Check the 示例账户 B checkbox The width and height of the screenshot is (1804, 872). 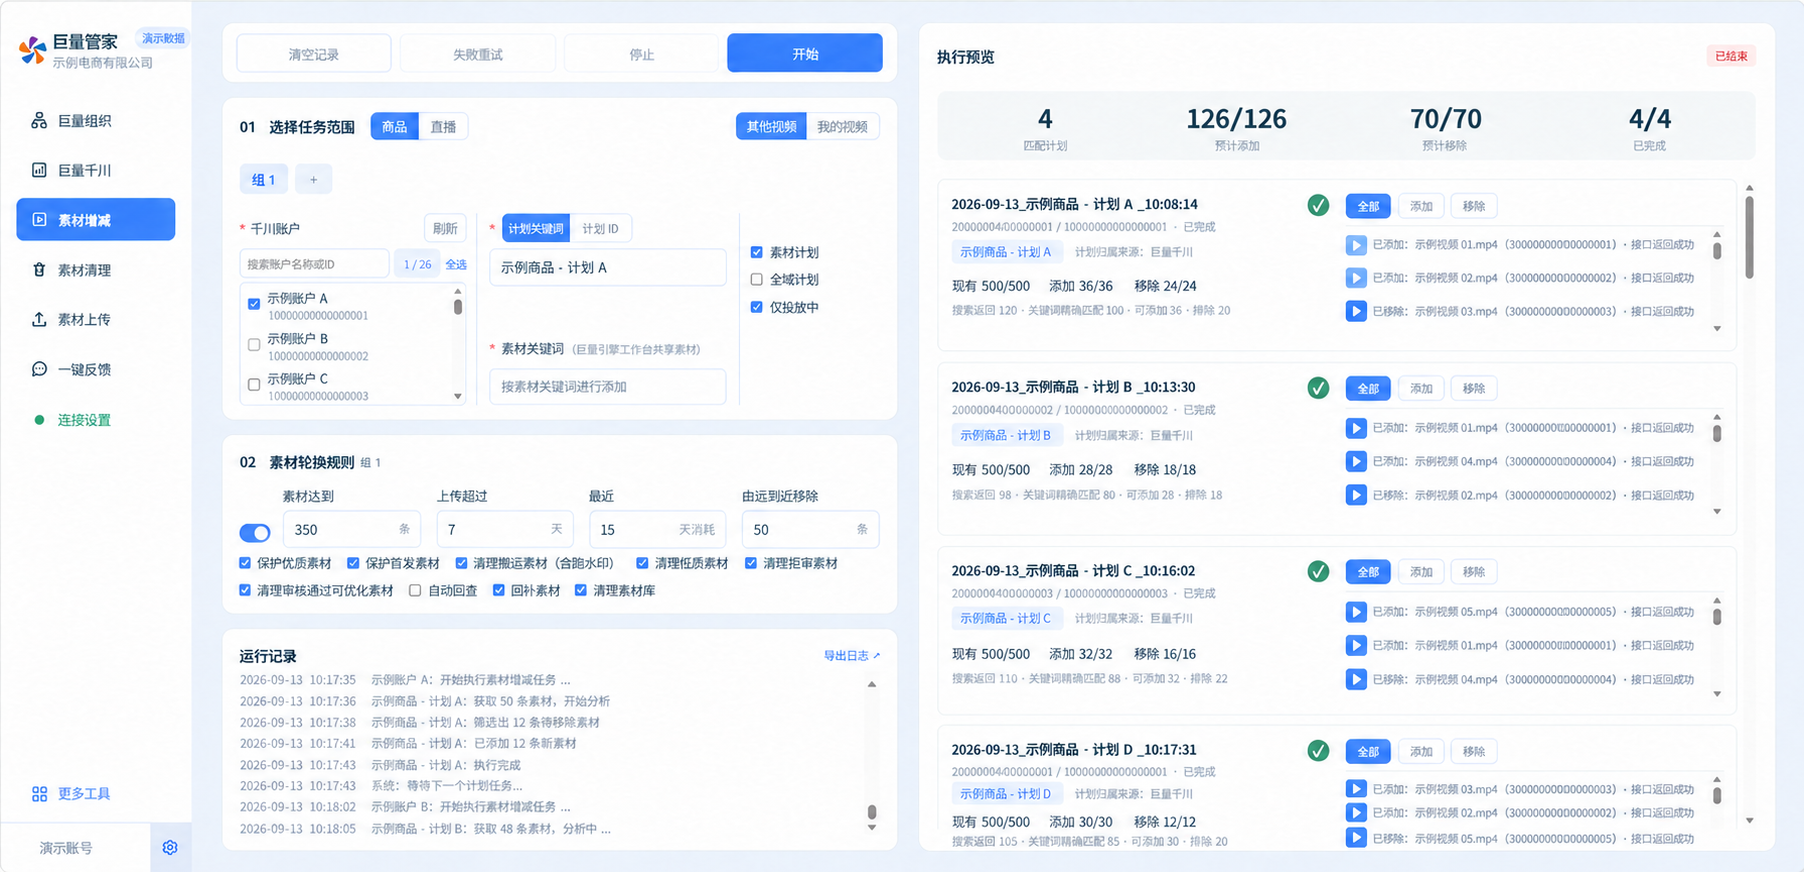click(254, 345)
